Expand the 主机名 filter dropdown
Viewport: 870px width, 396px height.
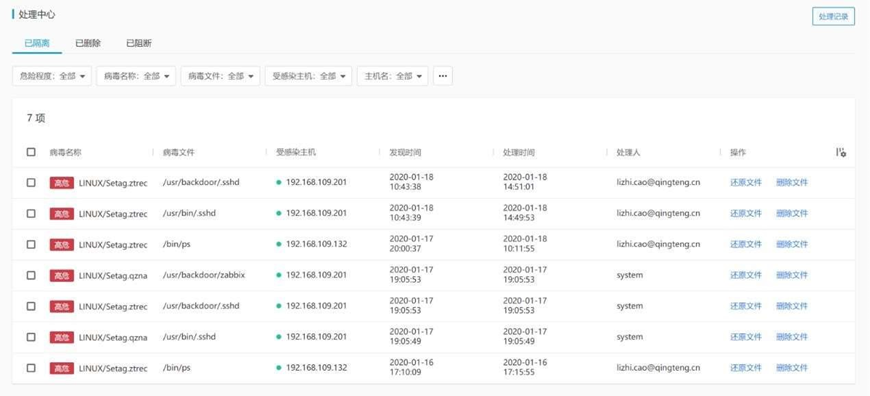click(x=393, y=76)
